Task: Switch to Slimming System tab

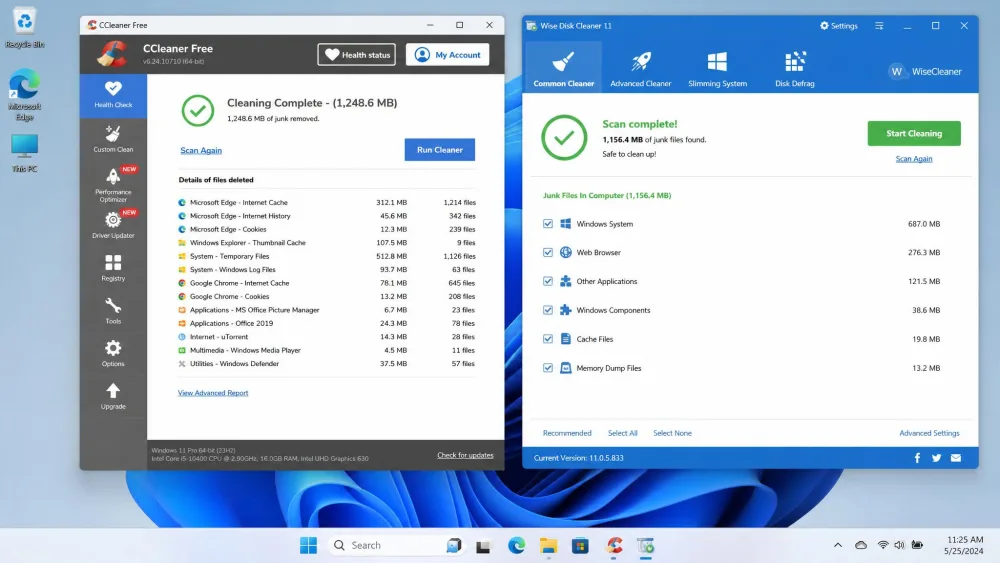Action: click(717, 68)
